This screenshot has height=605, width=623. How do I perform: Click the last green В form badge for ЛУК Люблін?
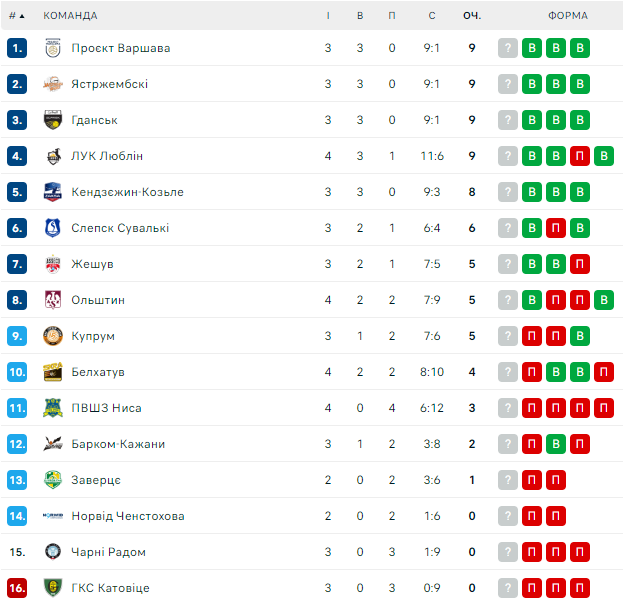pyautogui.click(x=603, y=156)
